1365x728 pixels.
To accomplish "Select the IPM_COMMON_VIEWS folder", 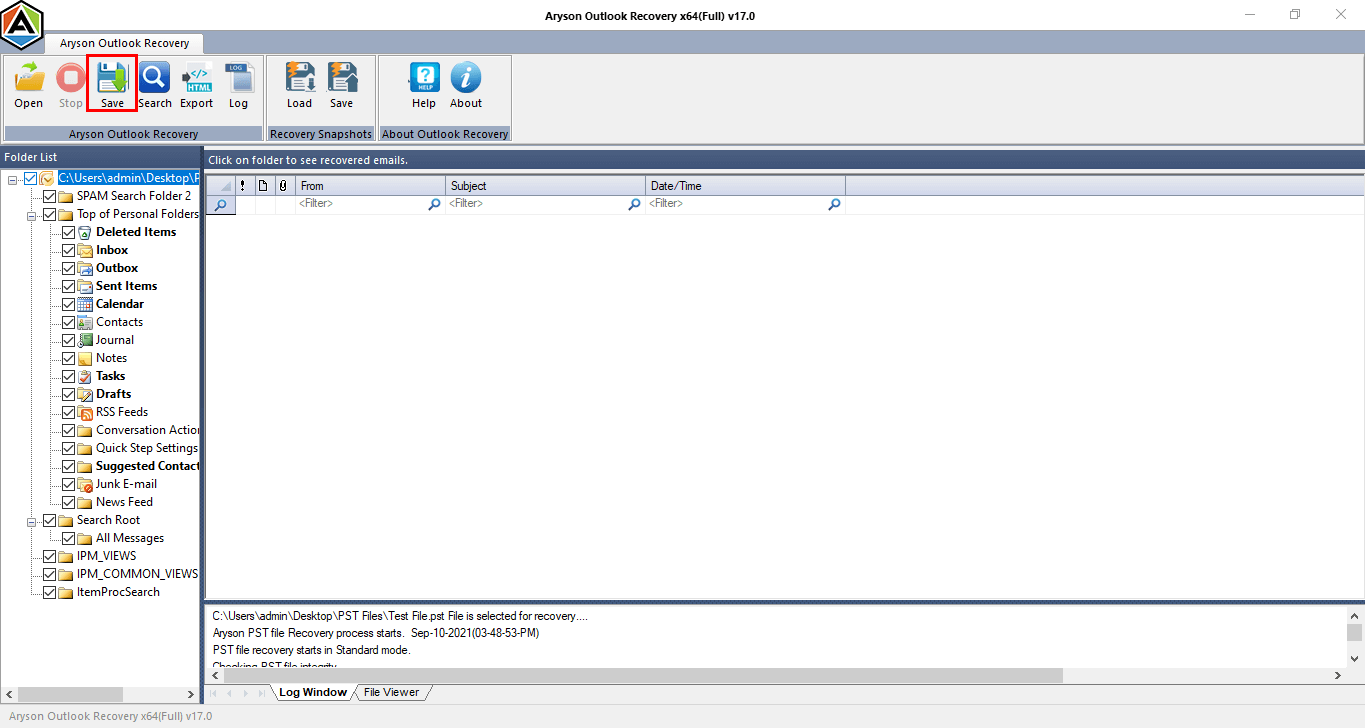I will click(x=137, y=574).
